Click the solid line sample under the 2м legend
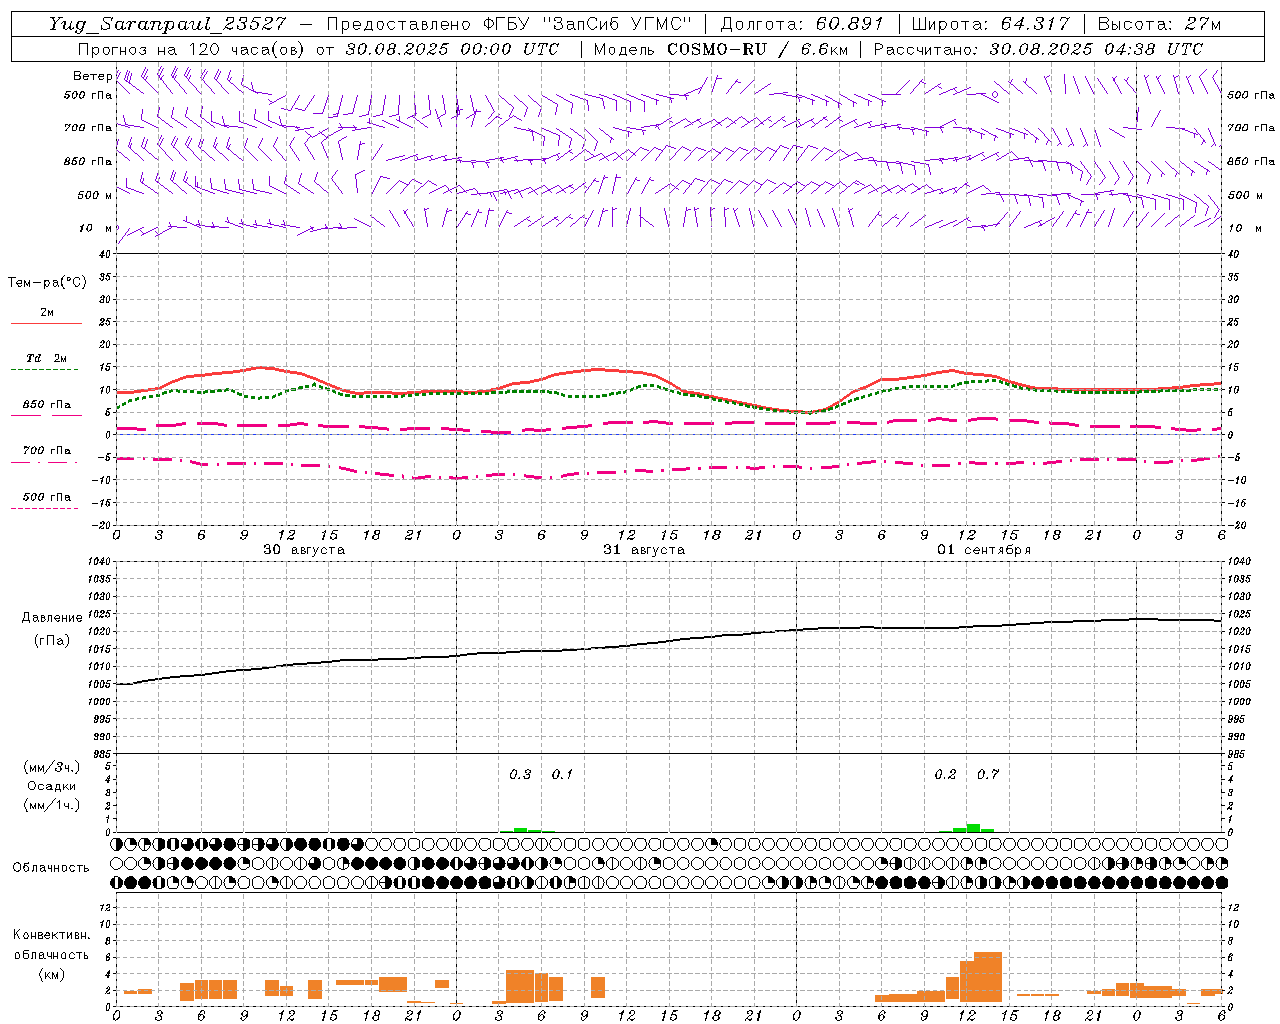This screenshot has height=1024, width=1280. point(46,324)
